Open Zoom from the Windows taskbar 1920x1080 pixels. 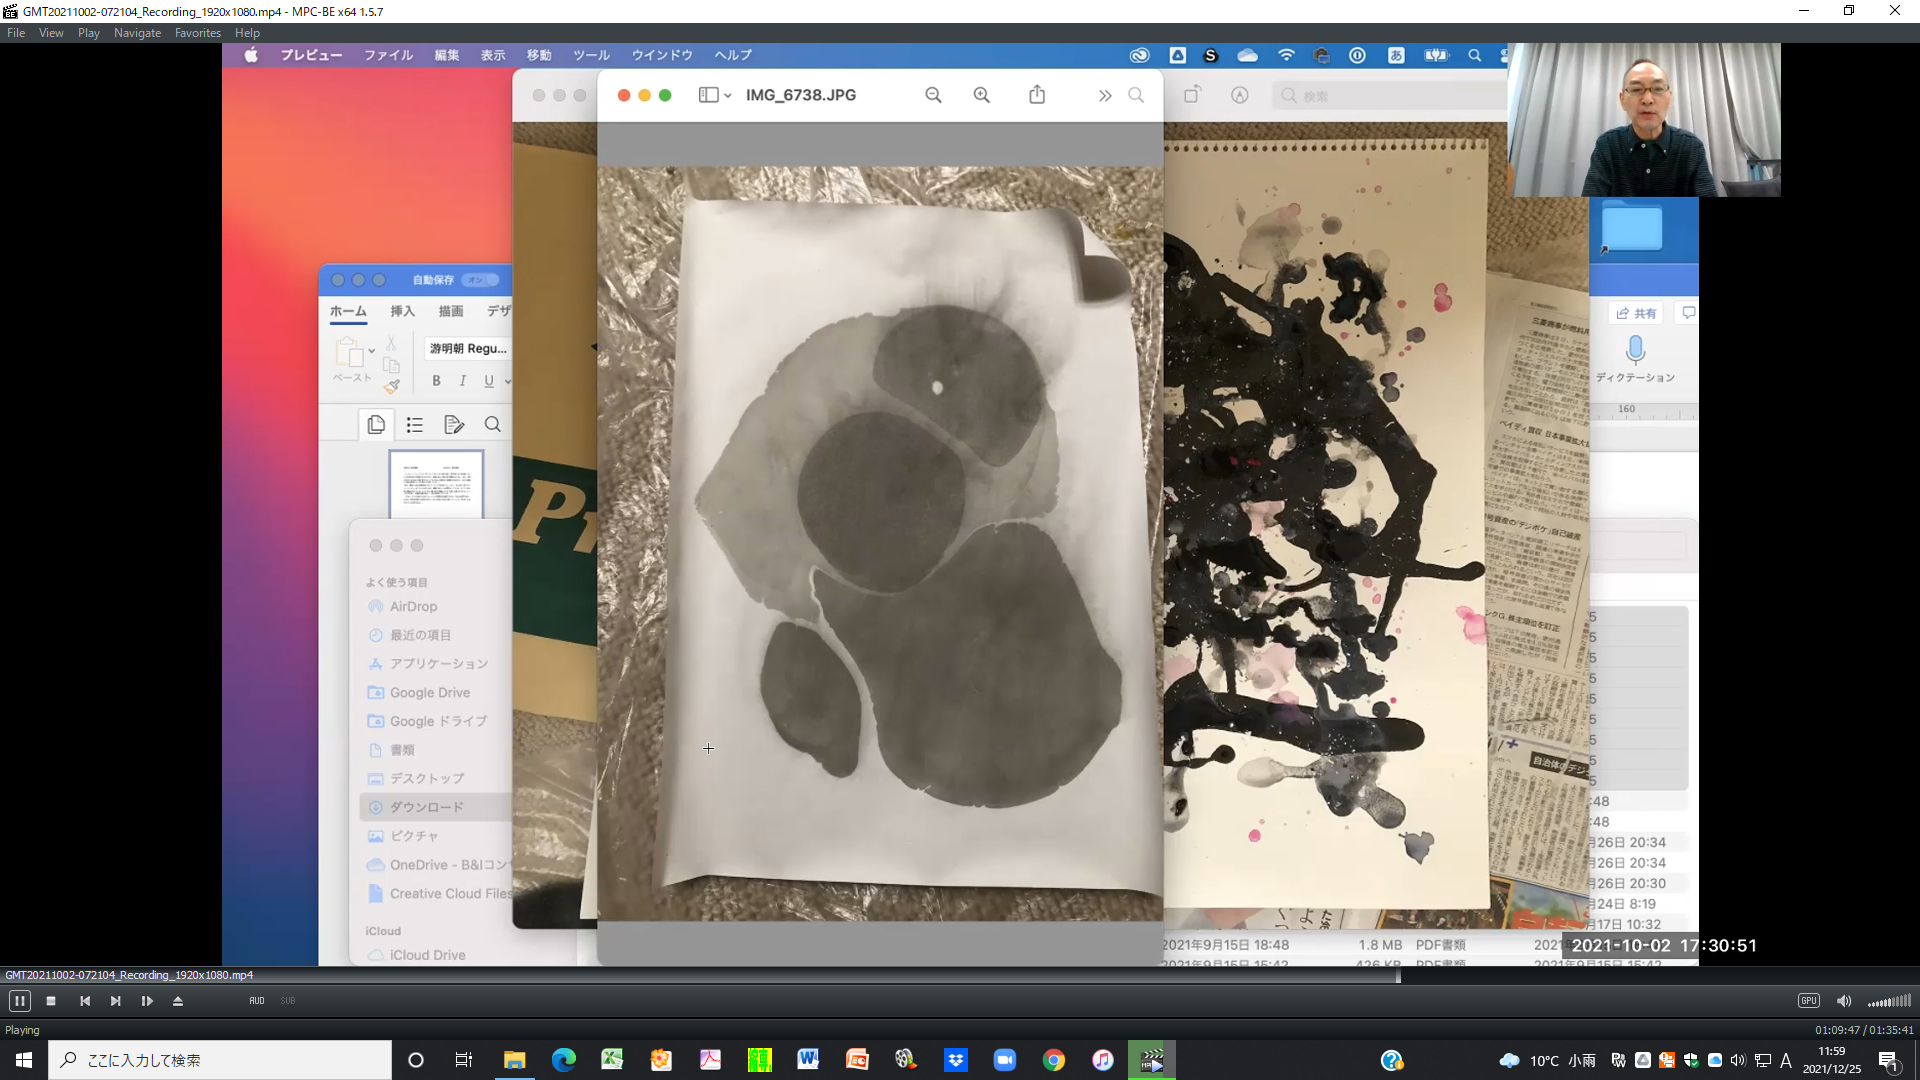pos(1005,1060)
